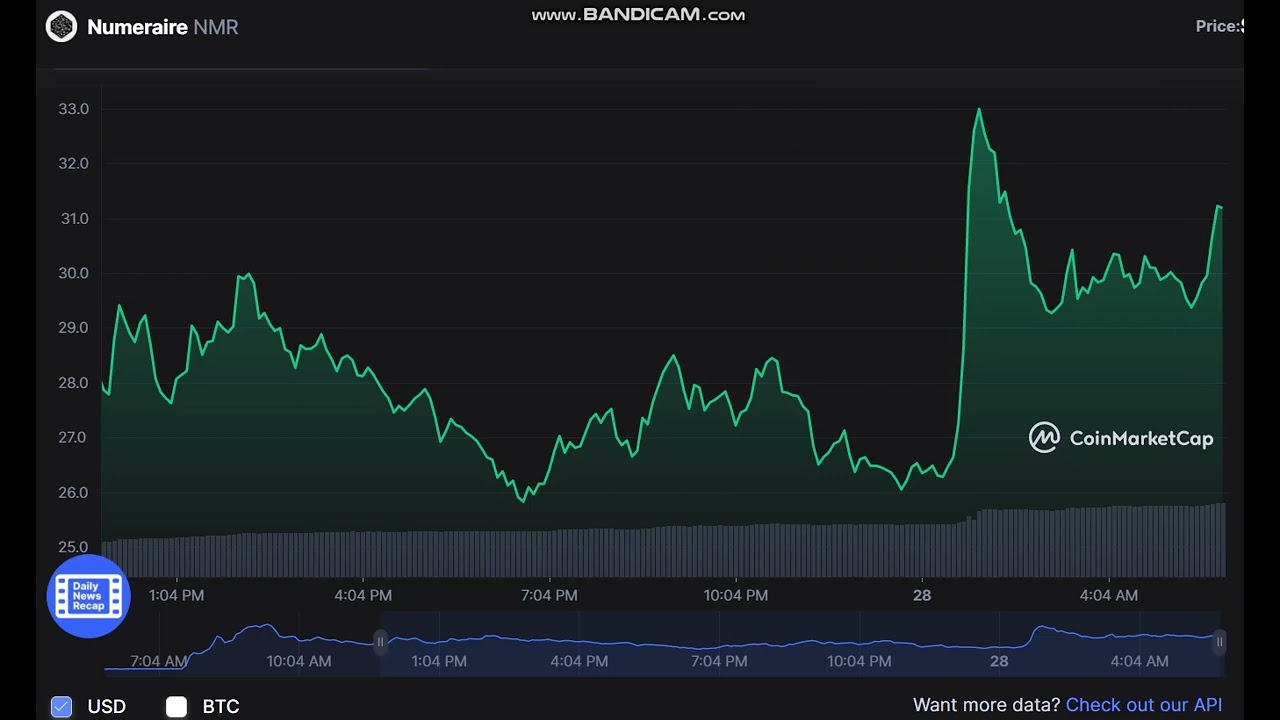Grab the right range handle of mini chart
Image resolution: width=1280 pixels, height=720 pixels.
(x=1219, y=641)
